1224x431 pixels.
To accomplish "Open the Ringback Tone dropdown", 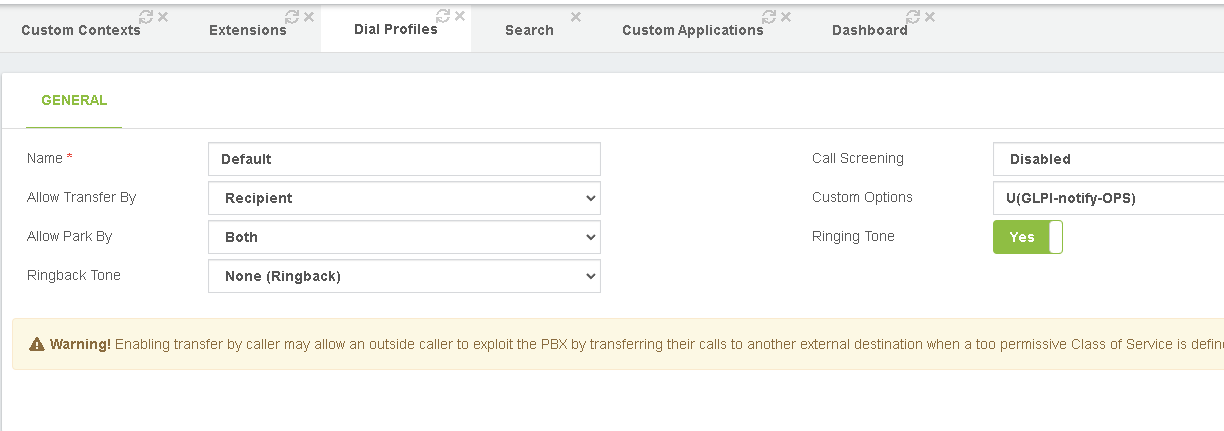I will click(x=404, y=276).
